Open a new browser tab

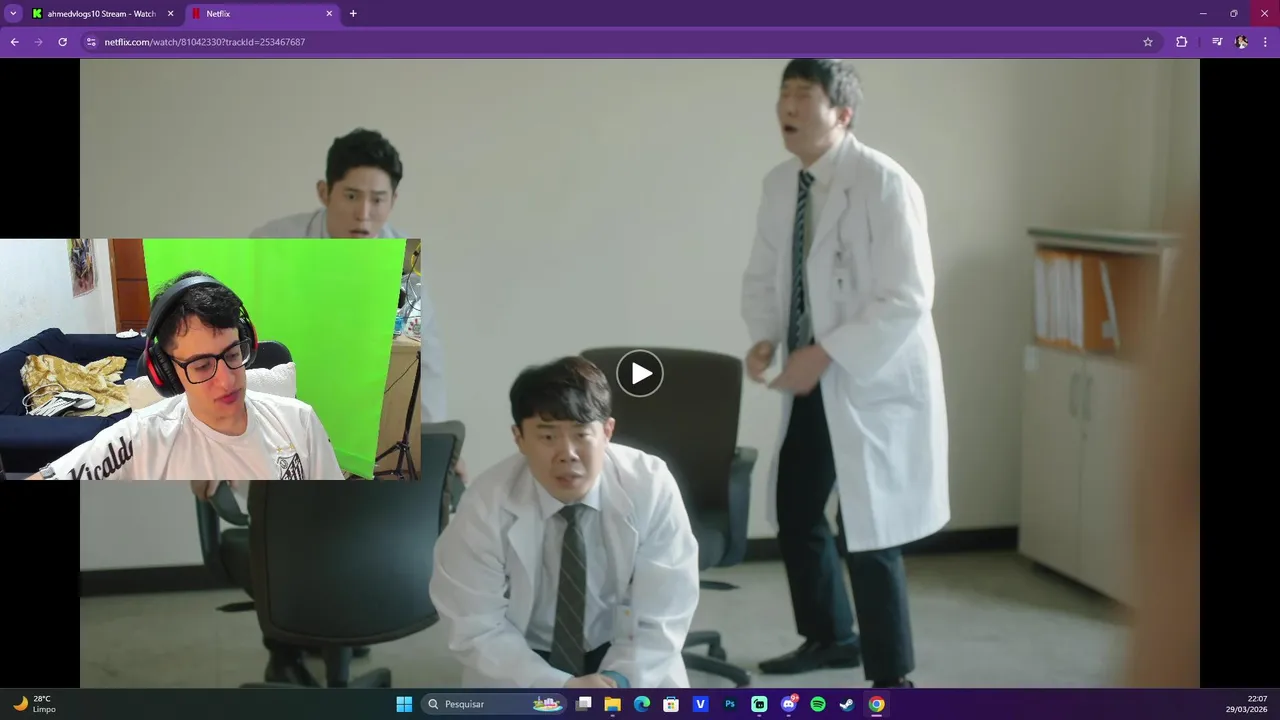[x=353, y=14]
